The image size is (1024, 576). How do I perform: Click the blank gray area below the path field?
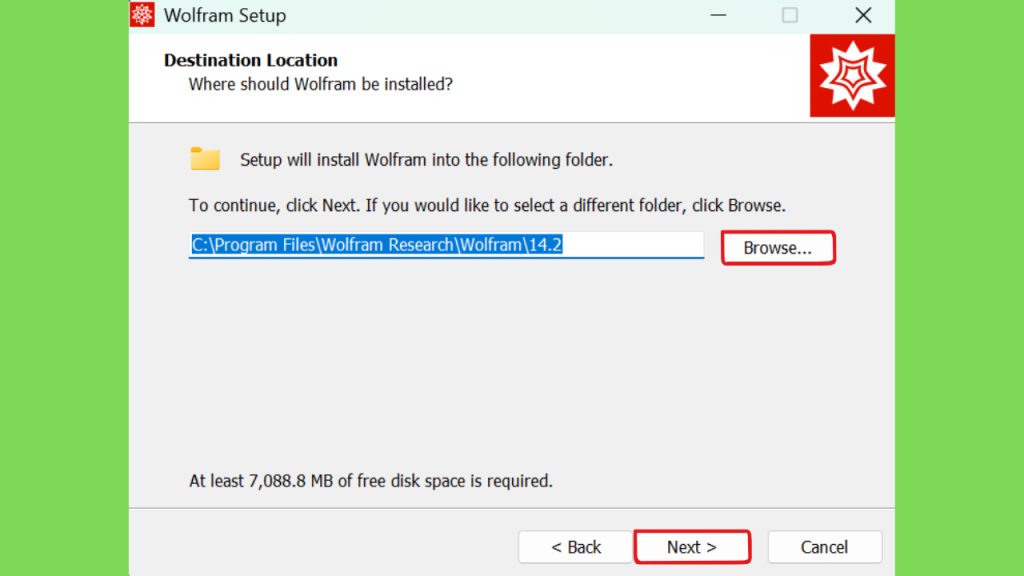point(511,366)
